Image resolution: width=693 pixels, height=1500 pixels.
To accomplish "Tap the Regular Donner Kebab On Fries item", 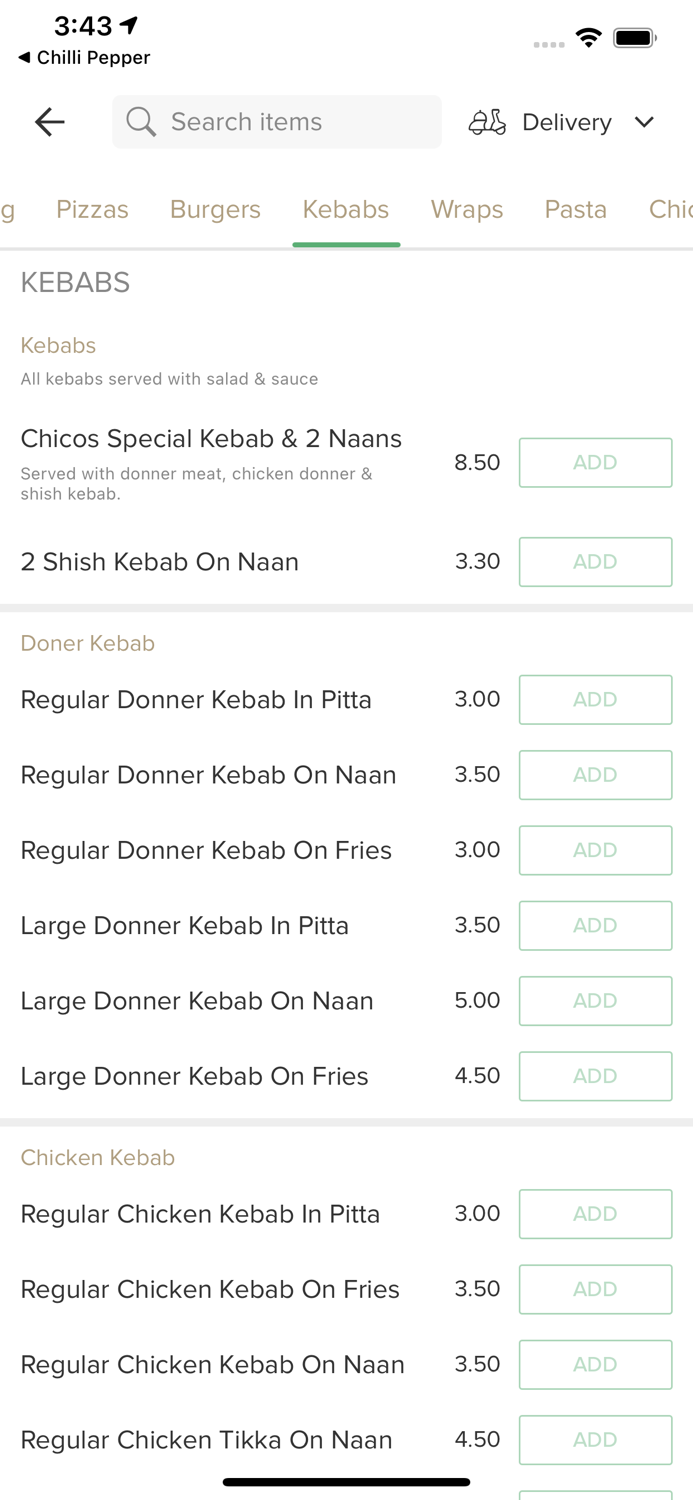I will [206, 850].
